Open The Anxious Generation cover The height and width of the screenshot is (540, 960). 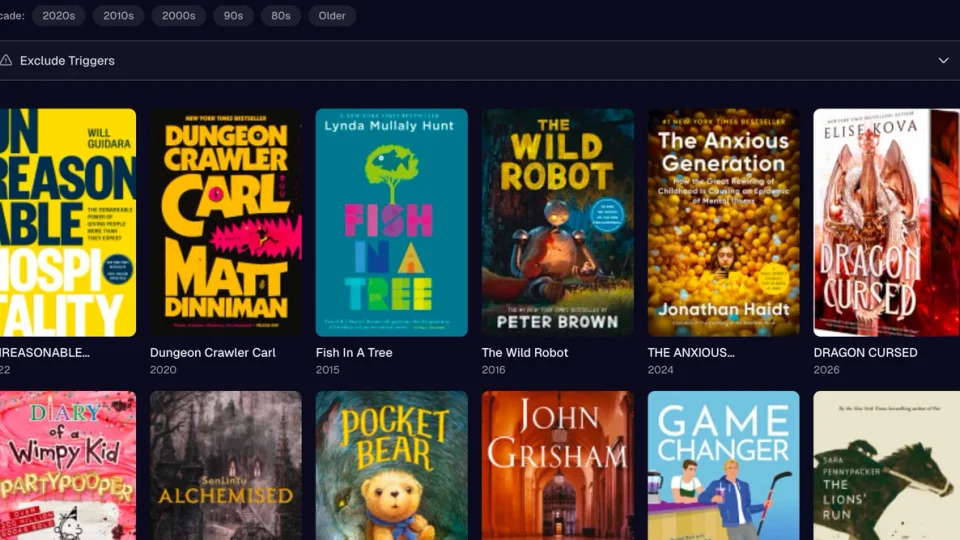tap(724, 222)
